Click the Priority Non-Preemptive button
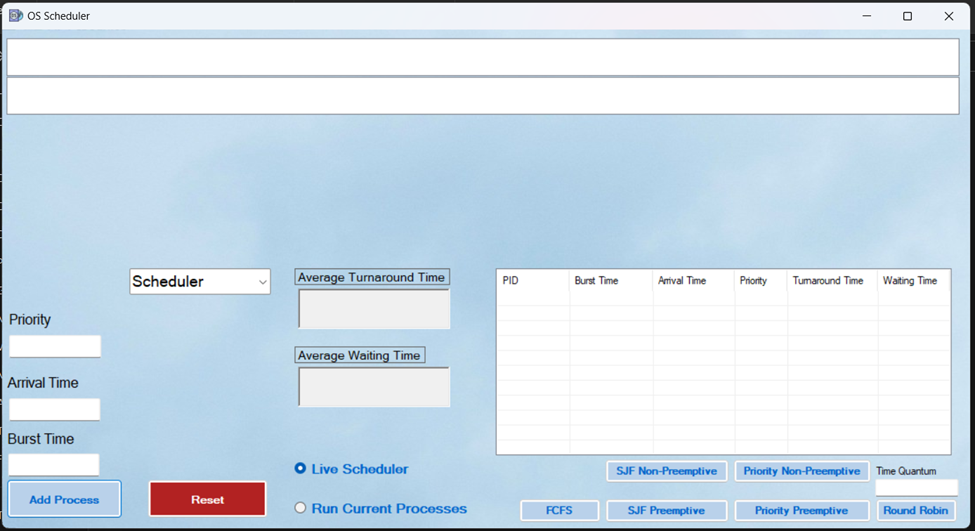This screenshot has height=531, width=975. point(802,471)
